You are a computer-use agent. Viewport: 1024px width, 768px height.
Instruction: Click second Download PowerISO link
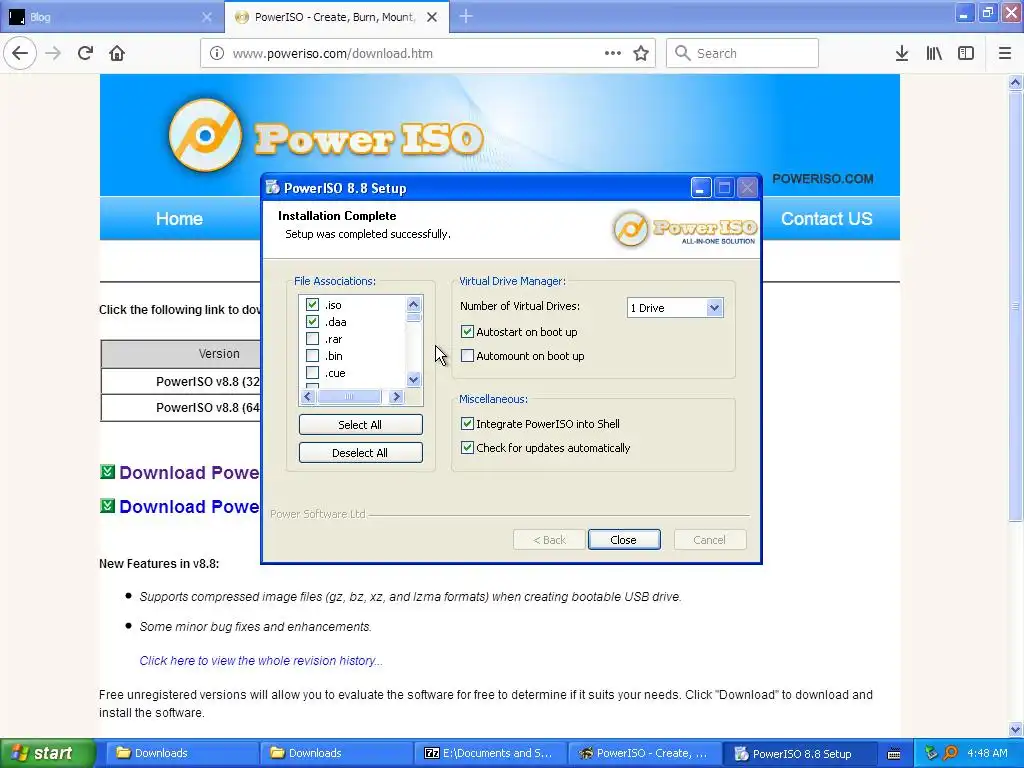[x=189, y=506]
